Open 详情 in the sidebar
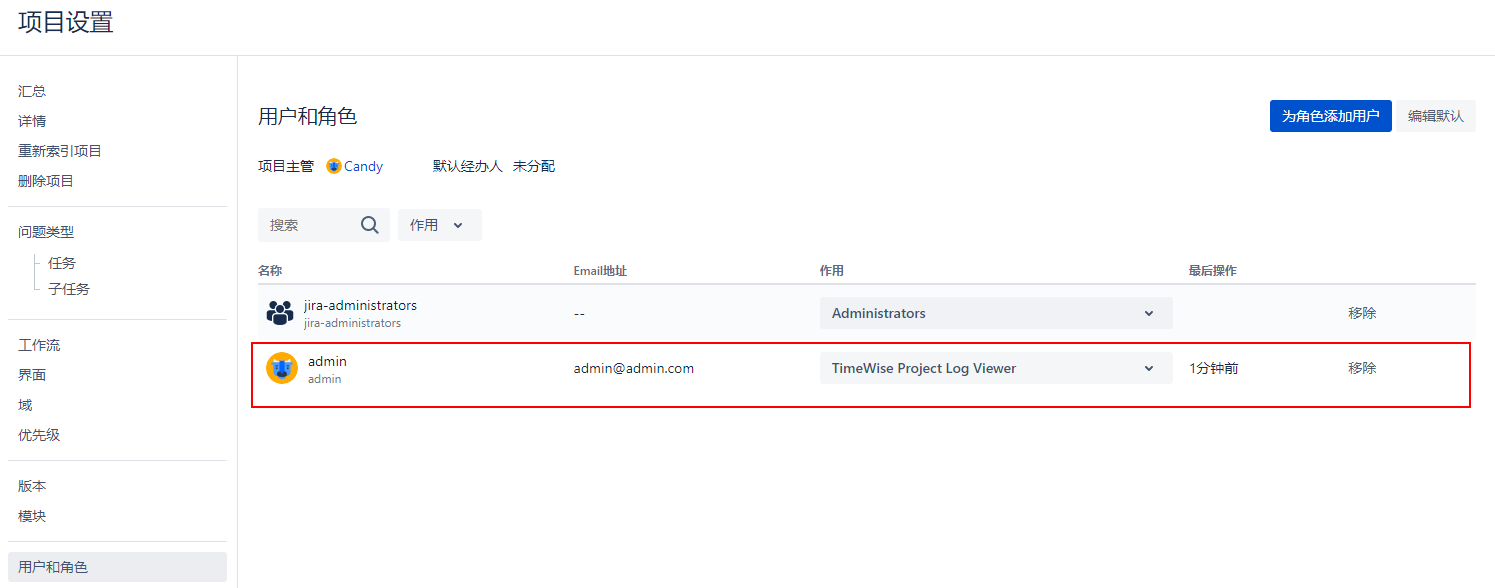The width and height of the screenshot is (1495, 588). (x=32, y=121)
